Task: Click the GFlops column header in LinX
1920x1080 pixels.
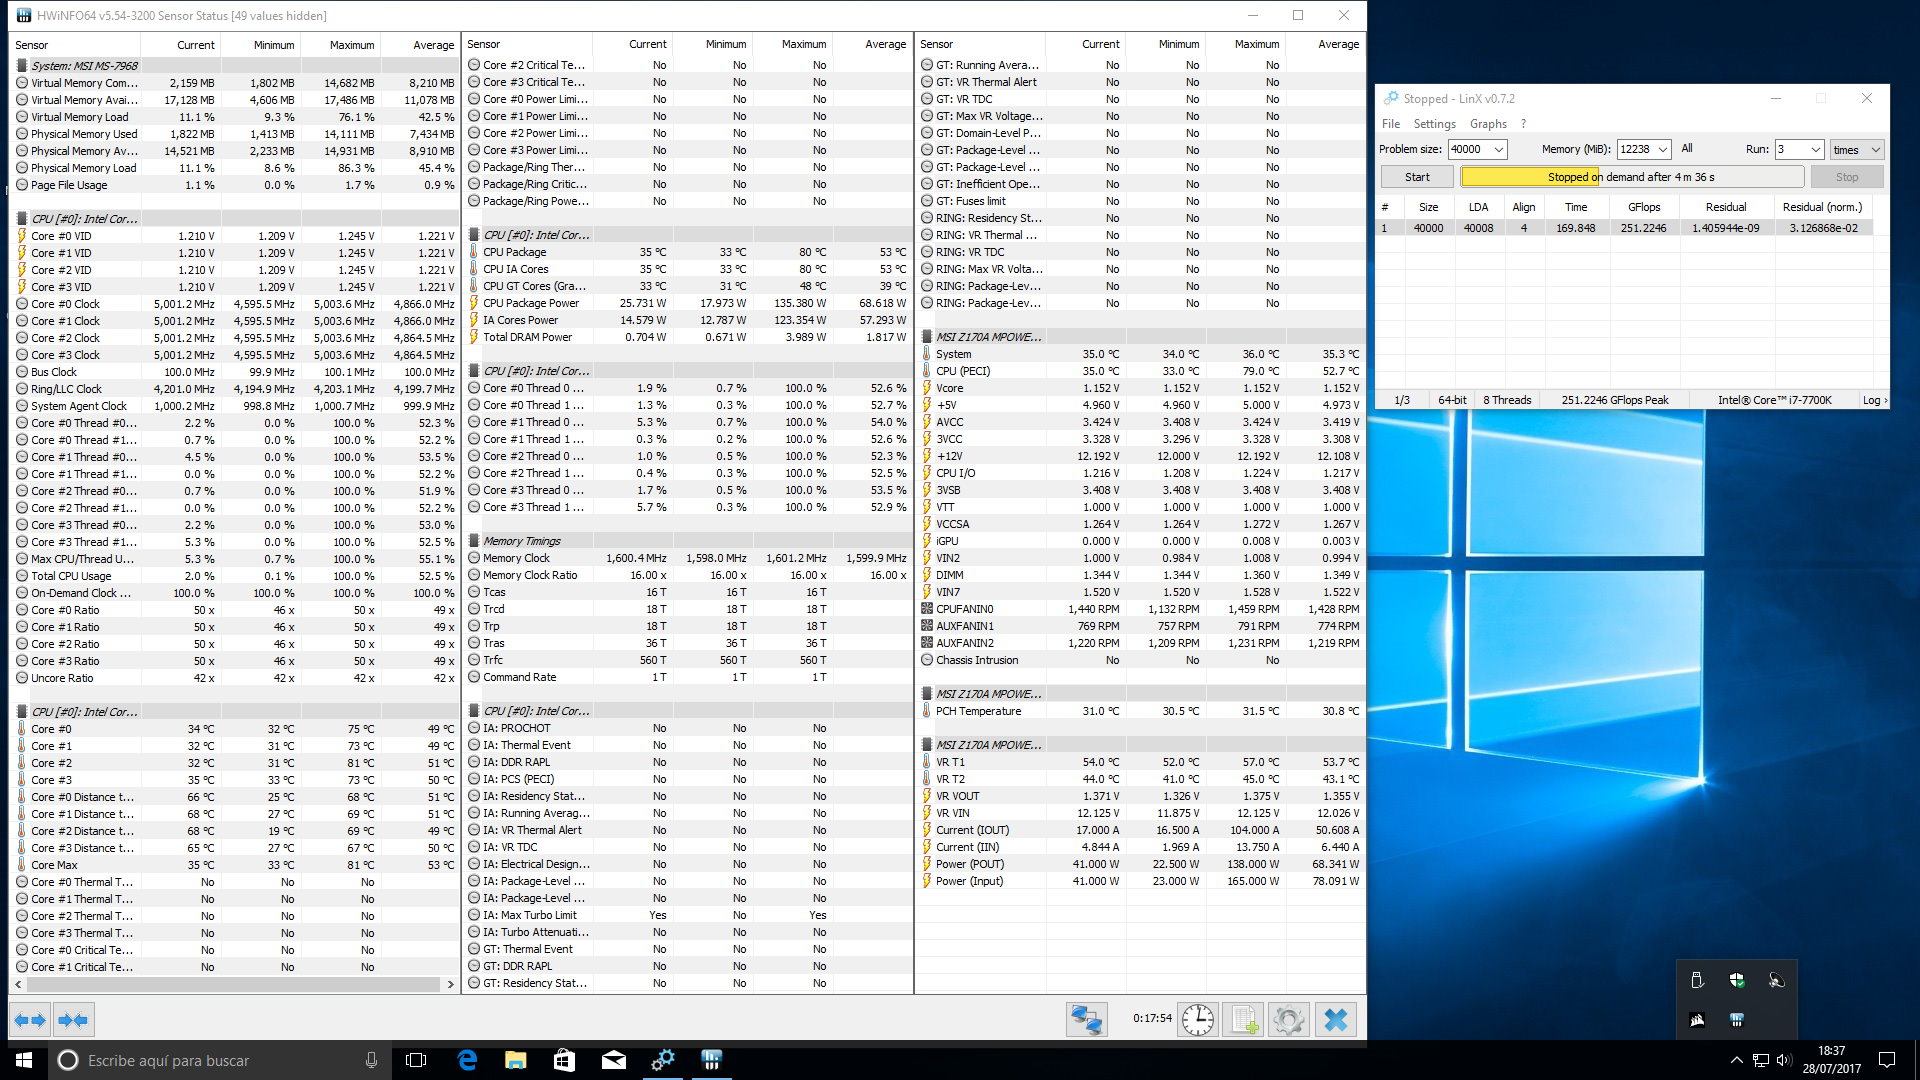Action: point(1644,207)
